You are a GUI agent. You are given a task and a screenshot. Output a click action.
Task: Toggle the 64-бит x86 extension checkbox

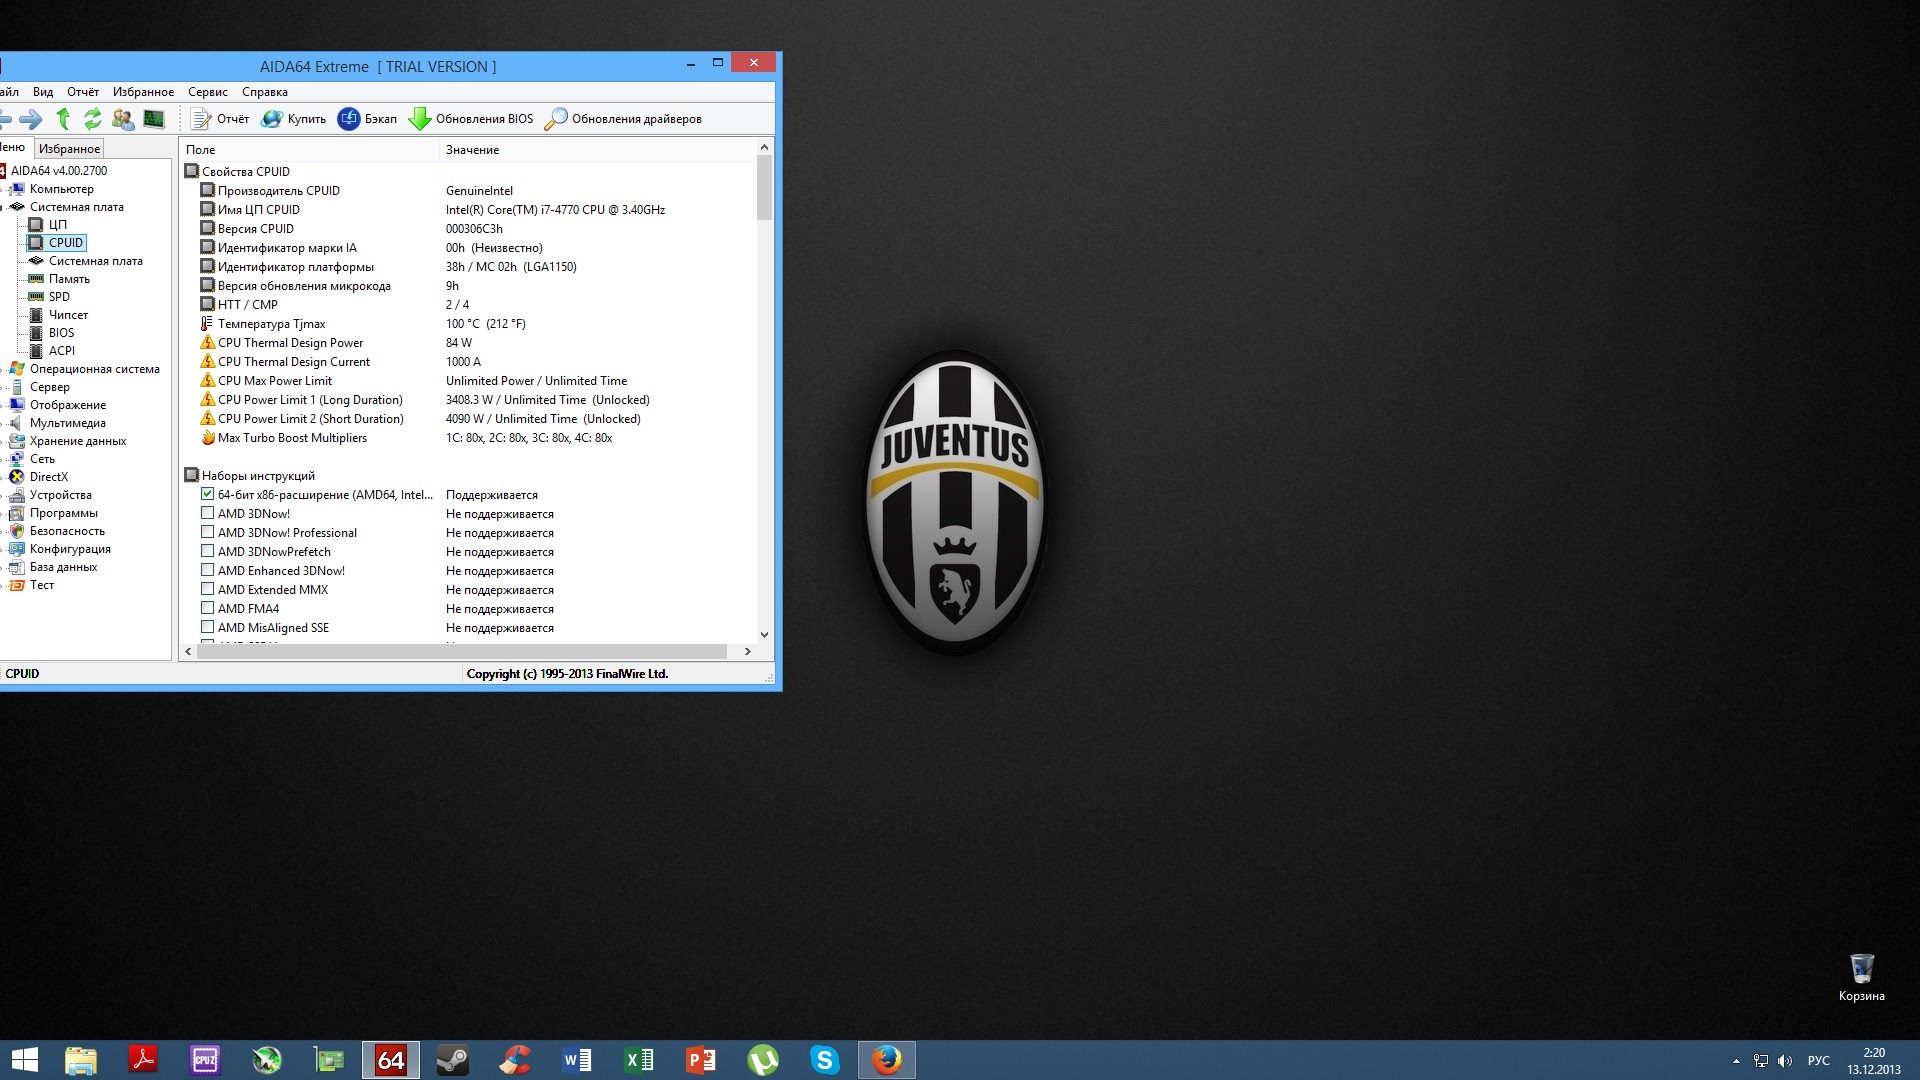[x=208, y=494]
